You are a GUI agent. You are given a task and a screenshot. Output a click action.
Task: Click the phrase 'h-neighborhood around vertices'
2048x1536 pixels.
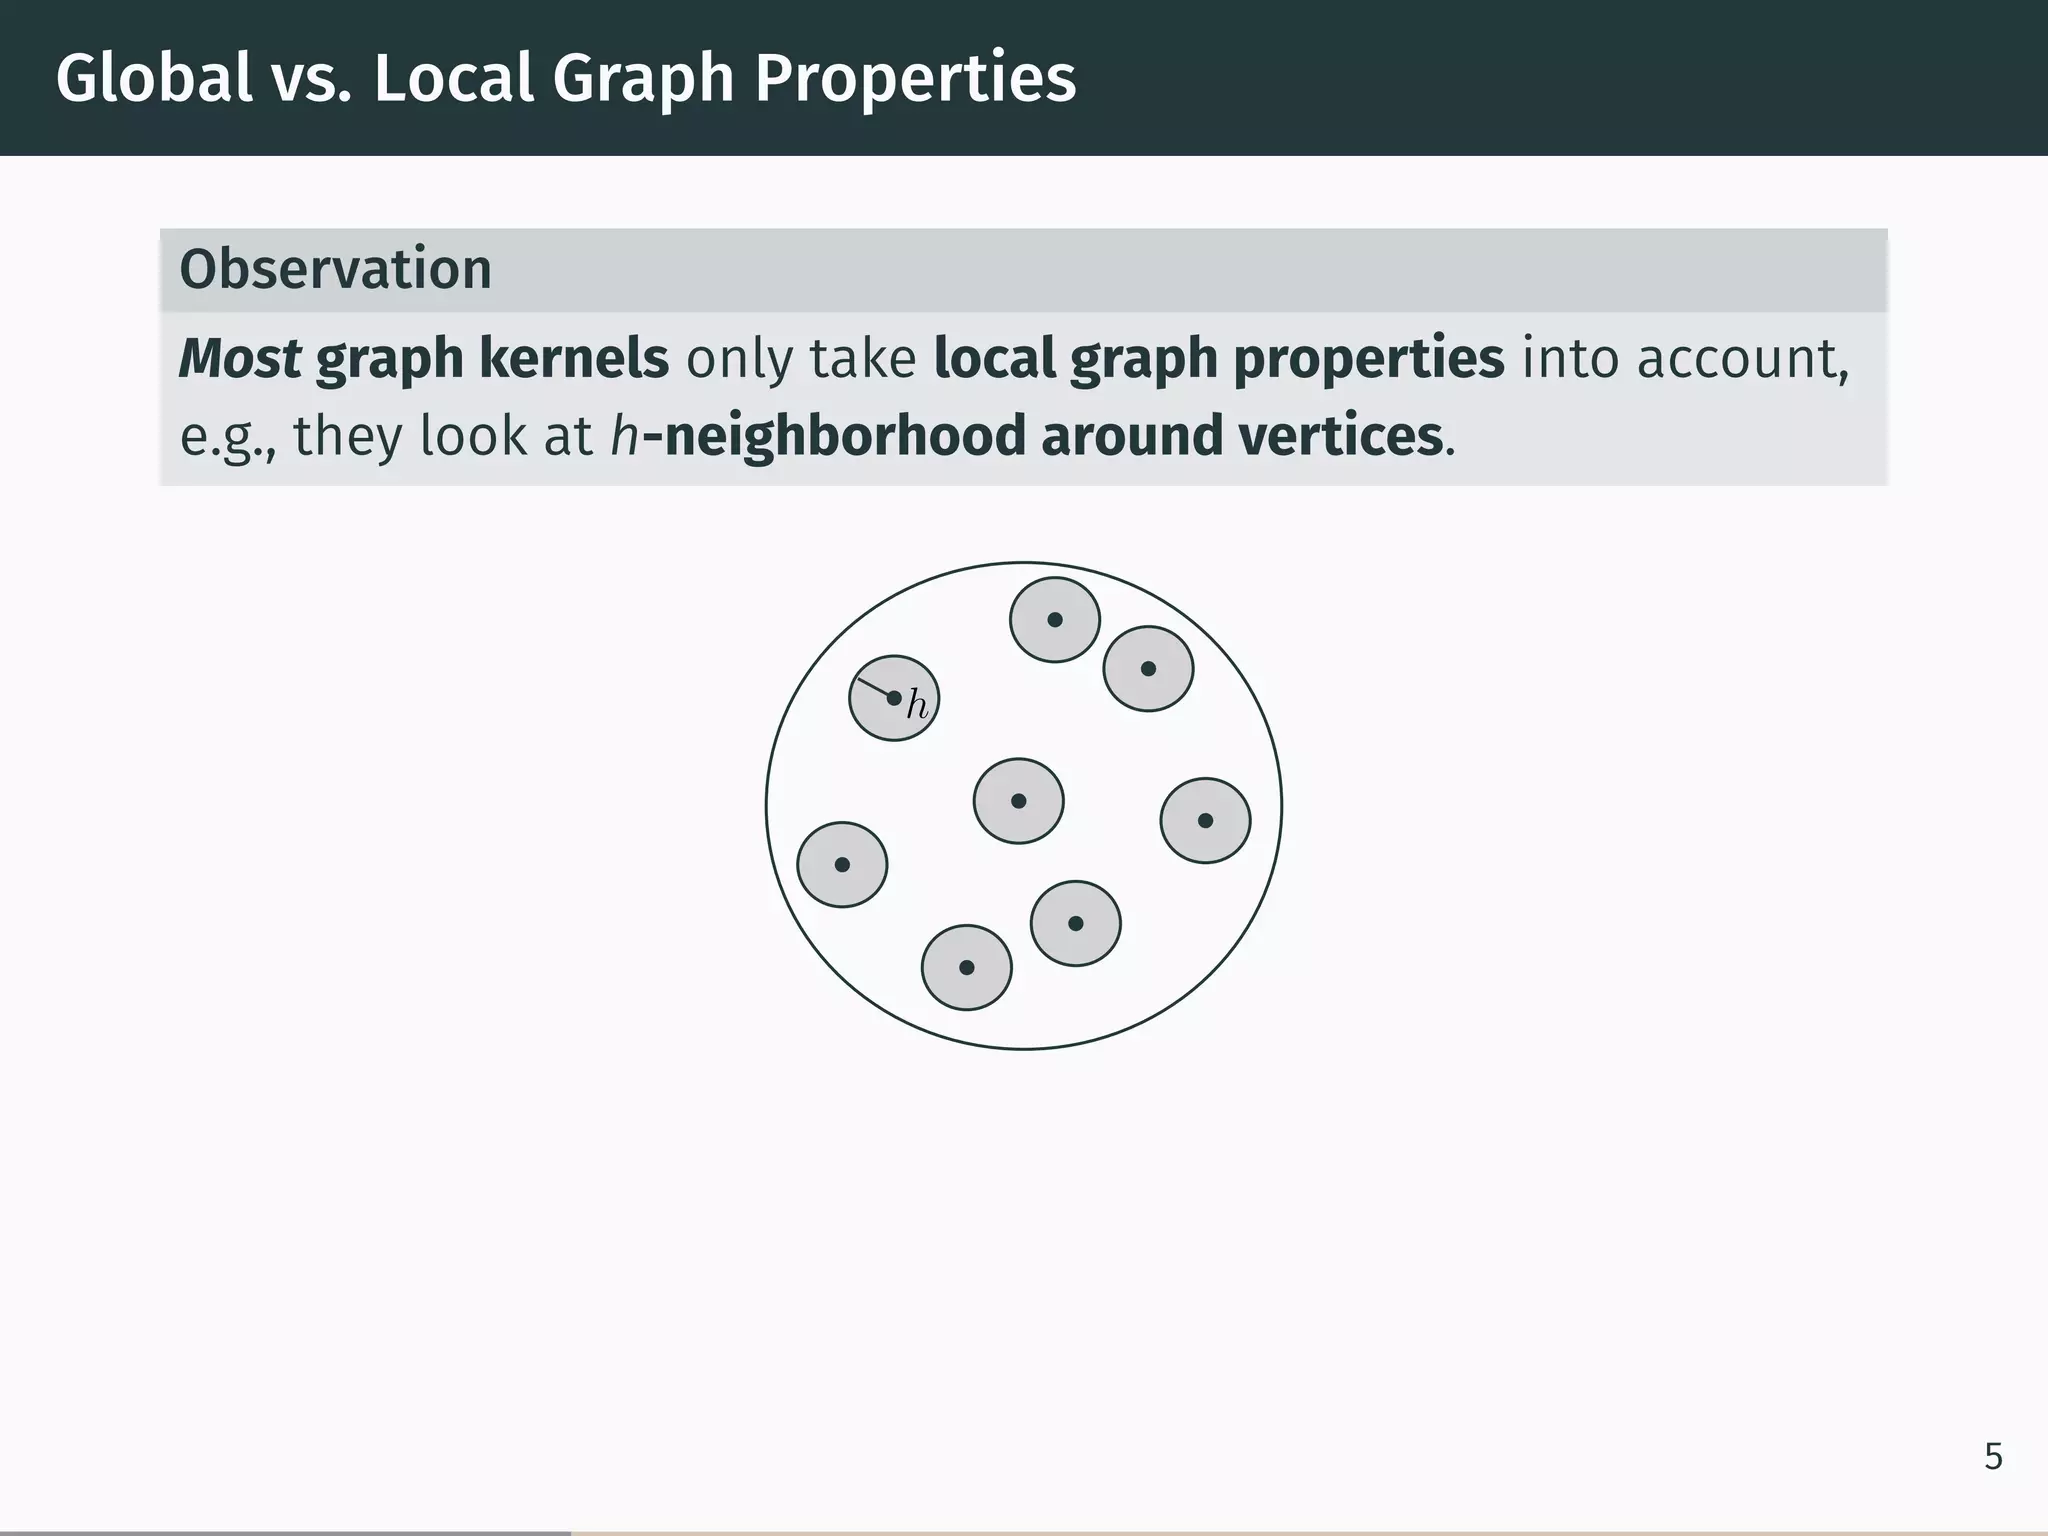(1027, 436)
